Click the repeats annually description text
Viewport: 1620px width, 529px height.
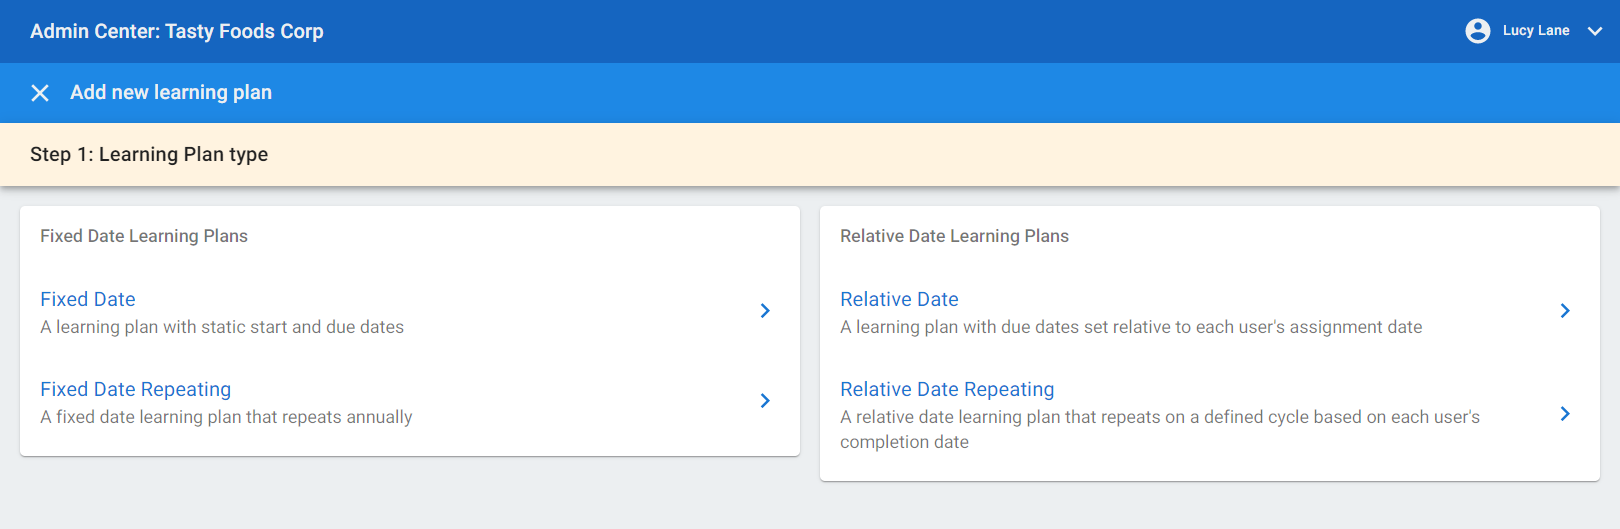tap(226, 417)
